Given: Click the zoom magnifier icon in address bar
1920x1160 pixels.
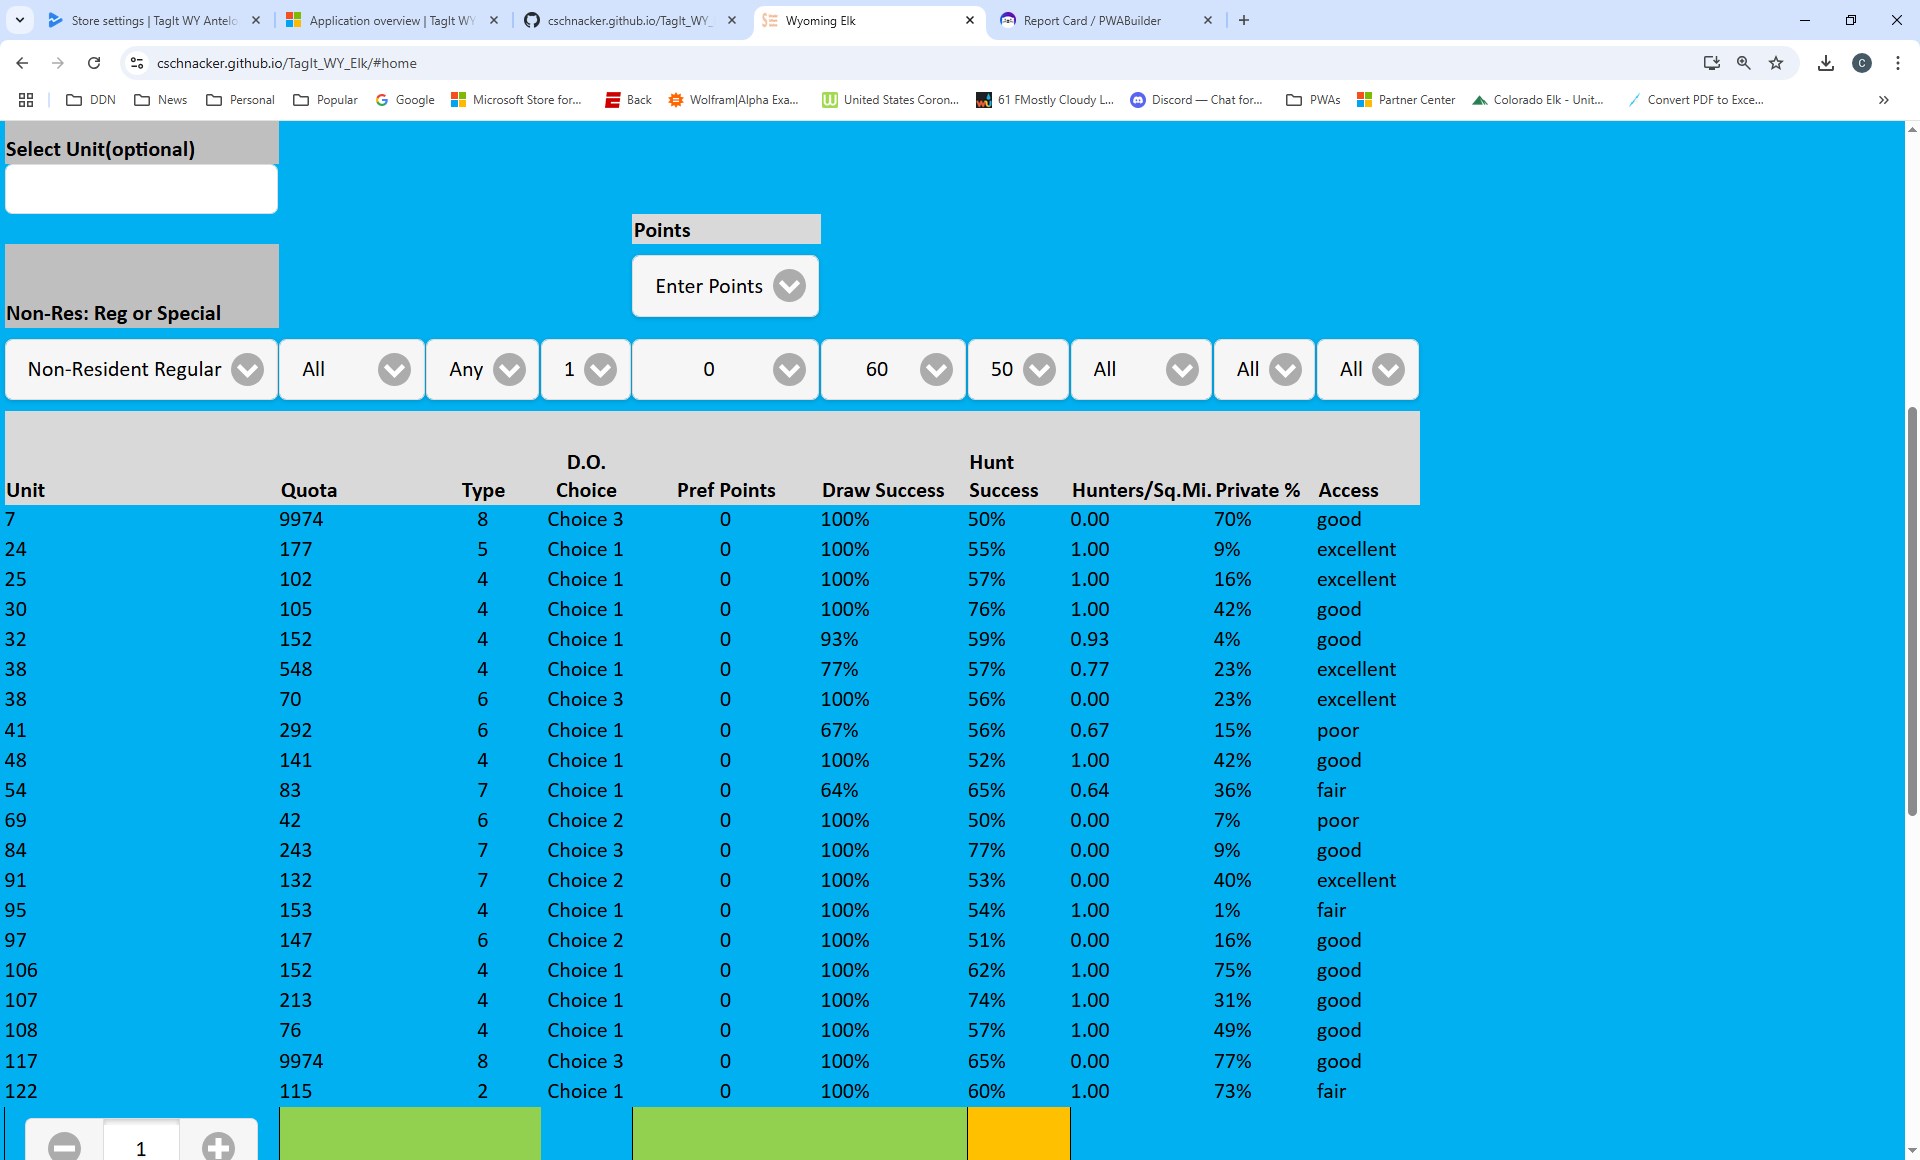Looking at the screenshot, I should [x=1744, y=63].
